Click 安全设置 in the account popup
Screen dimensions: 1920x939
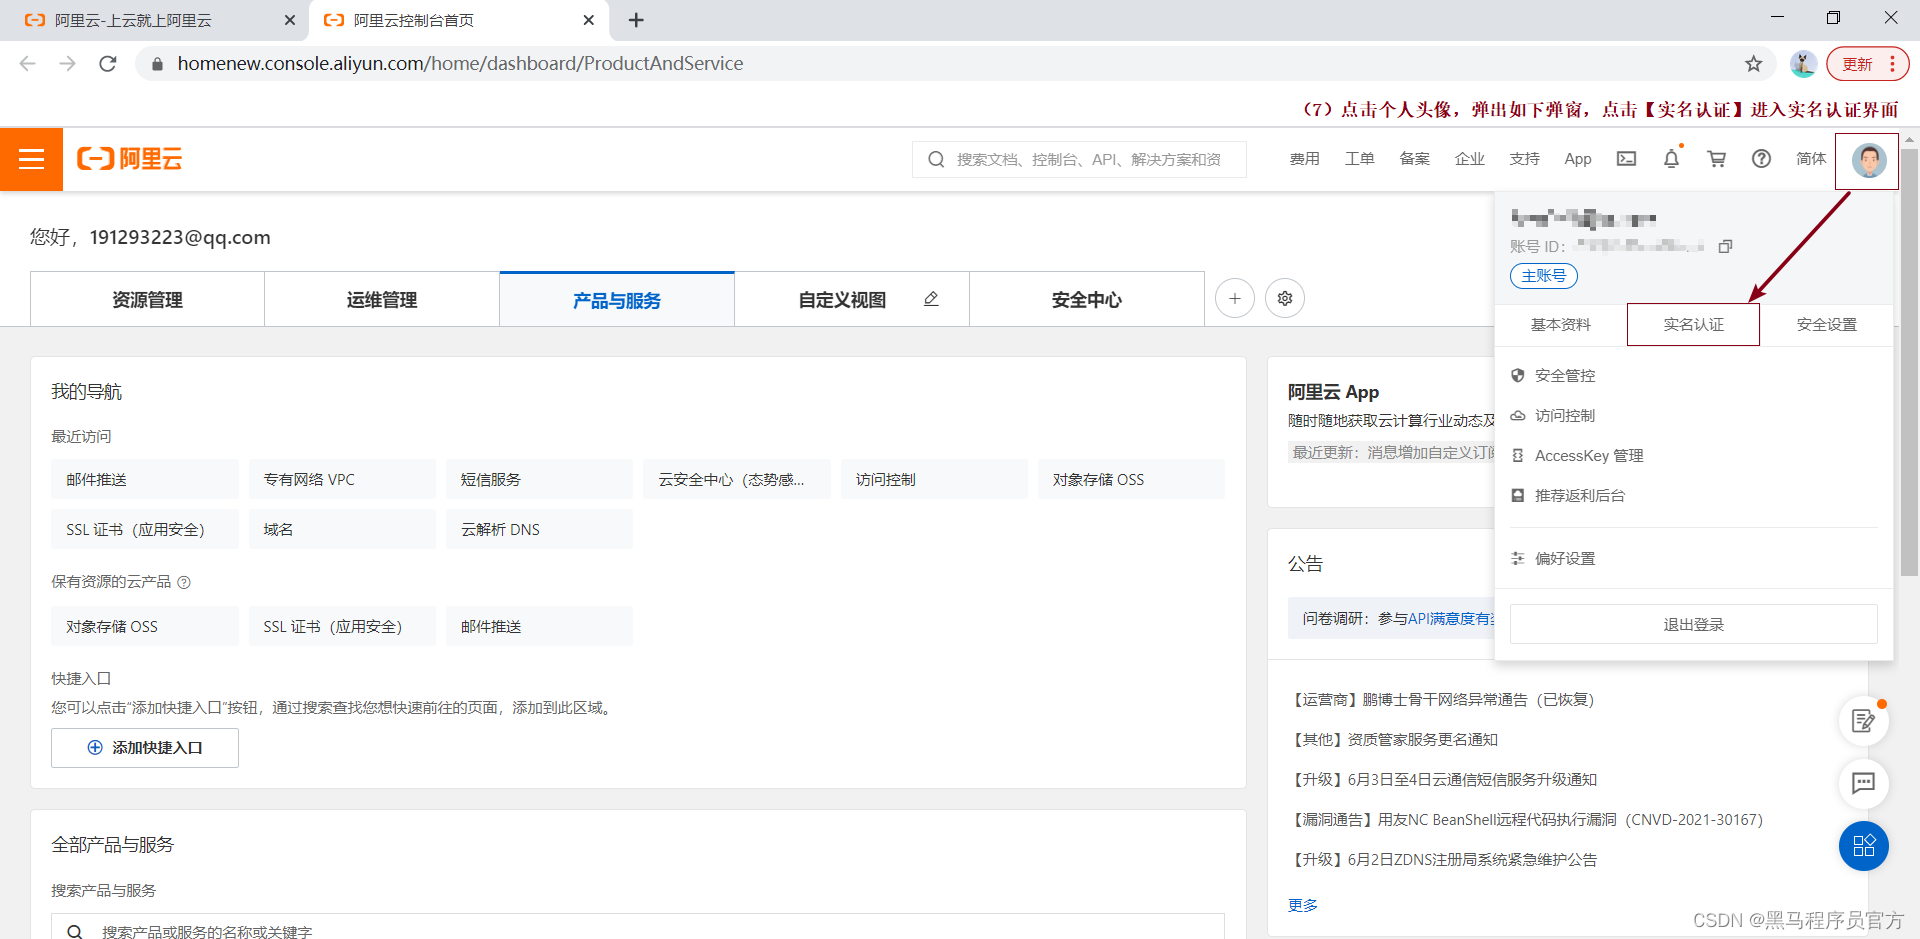click(1826, 325)
